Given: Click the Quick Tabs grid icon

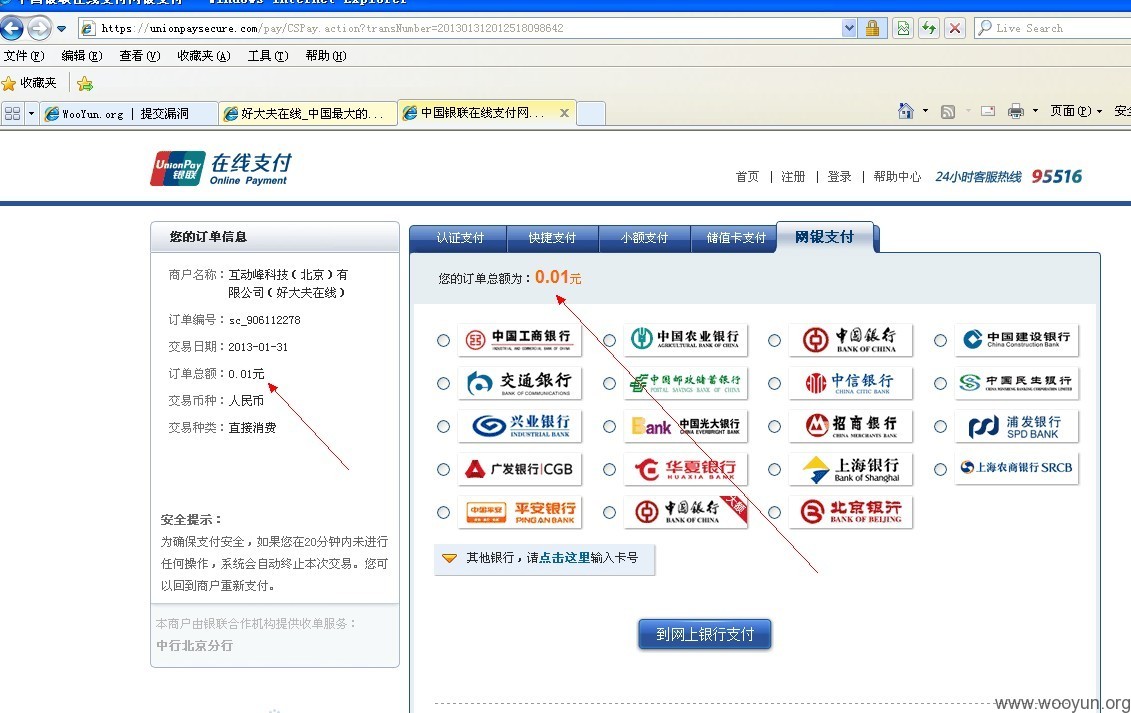Looking at the screenshot, I should pos(12,113).
